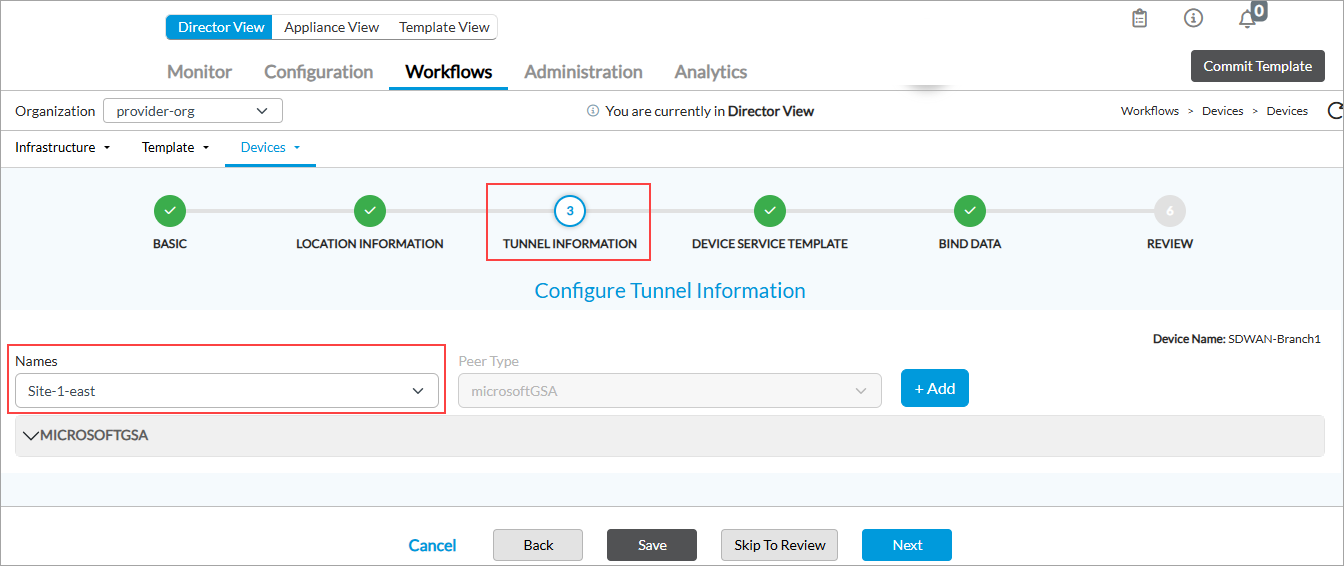Jump to Location Information step circle
Image resolution: width=1344 pixels, height=566 pixels.
point(370,211)
